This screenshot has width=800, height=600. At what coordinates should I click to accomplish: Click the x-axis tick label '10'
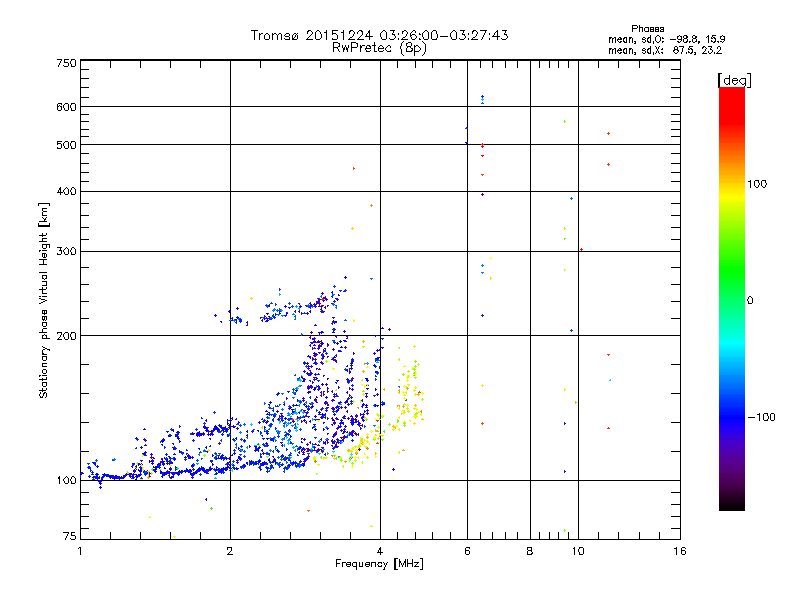pos(578,551)
